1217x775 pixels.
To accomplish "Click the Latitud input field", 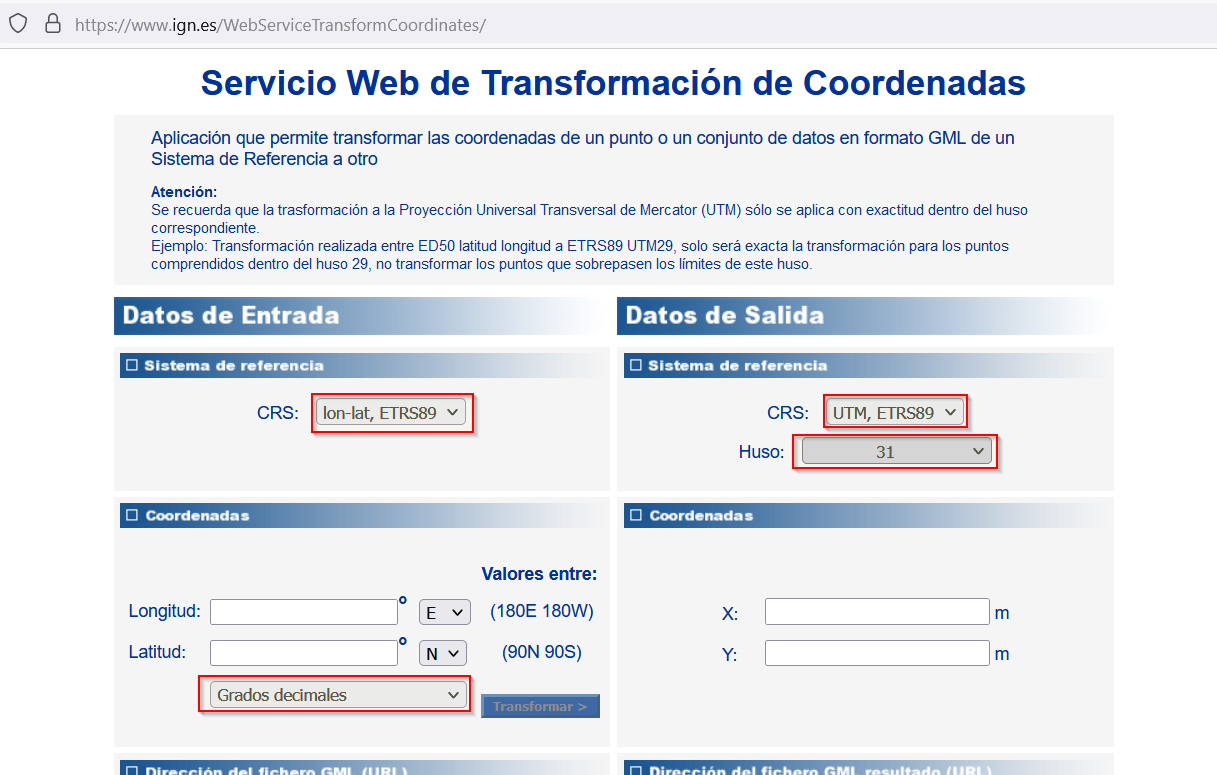I will [304, 653].
